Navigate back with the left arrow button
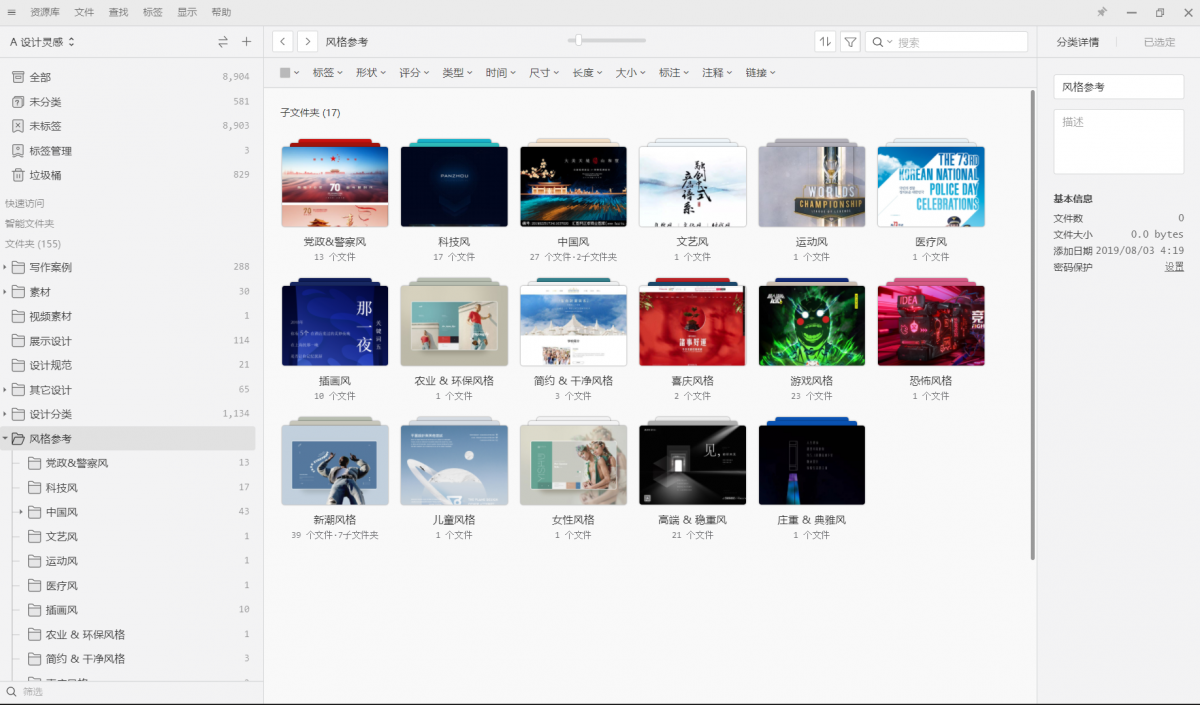 [x=283, y=41]
